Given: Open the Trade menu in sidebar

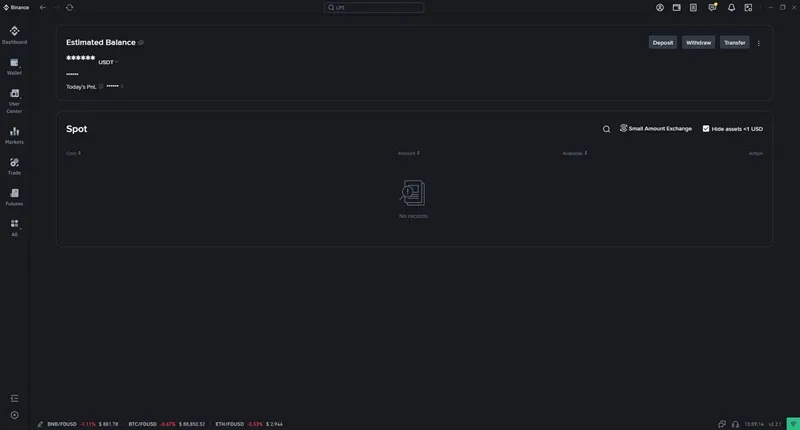Looking at the screenshot, I should click(x=14, y=166).
